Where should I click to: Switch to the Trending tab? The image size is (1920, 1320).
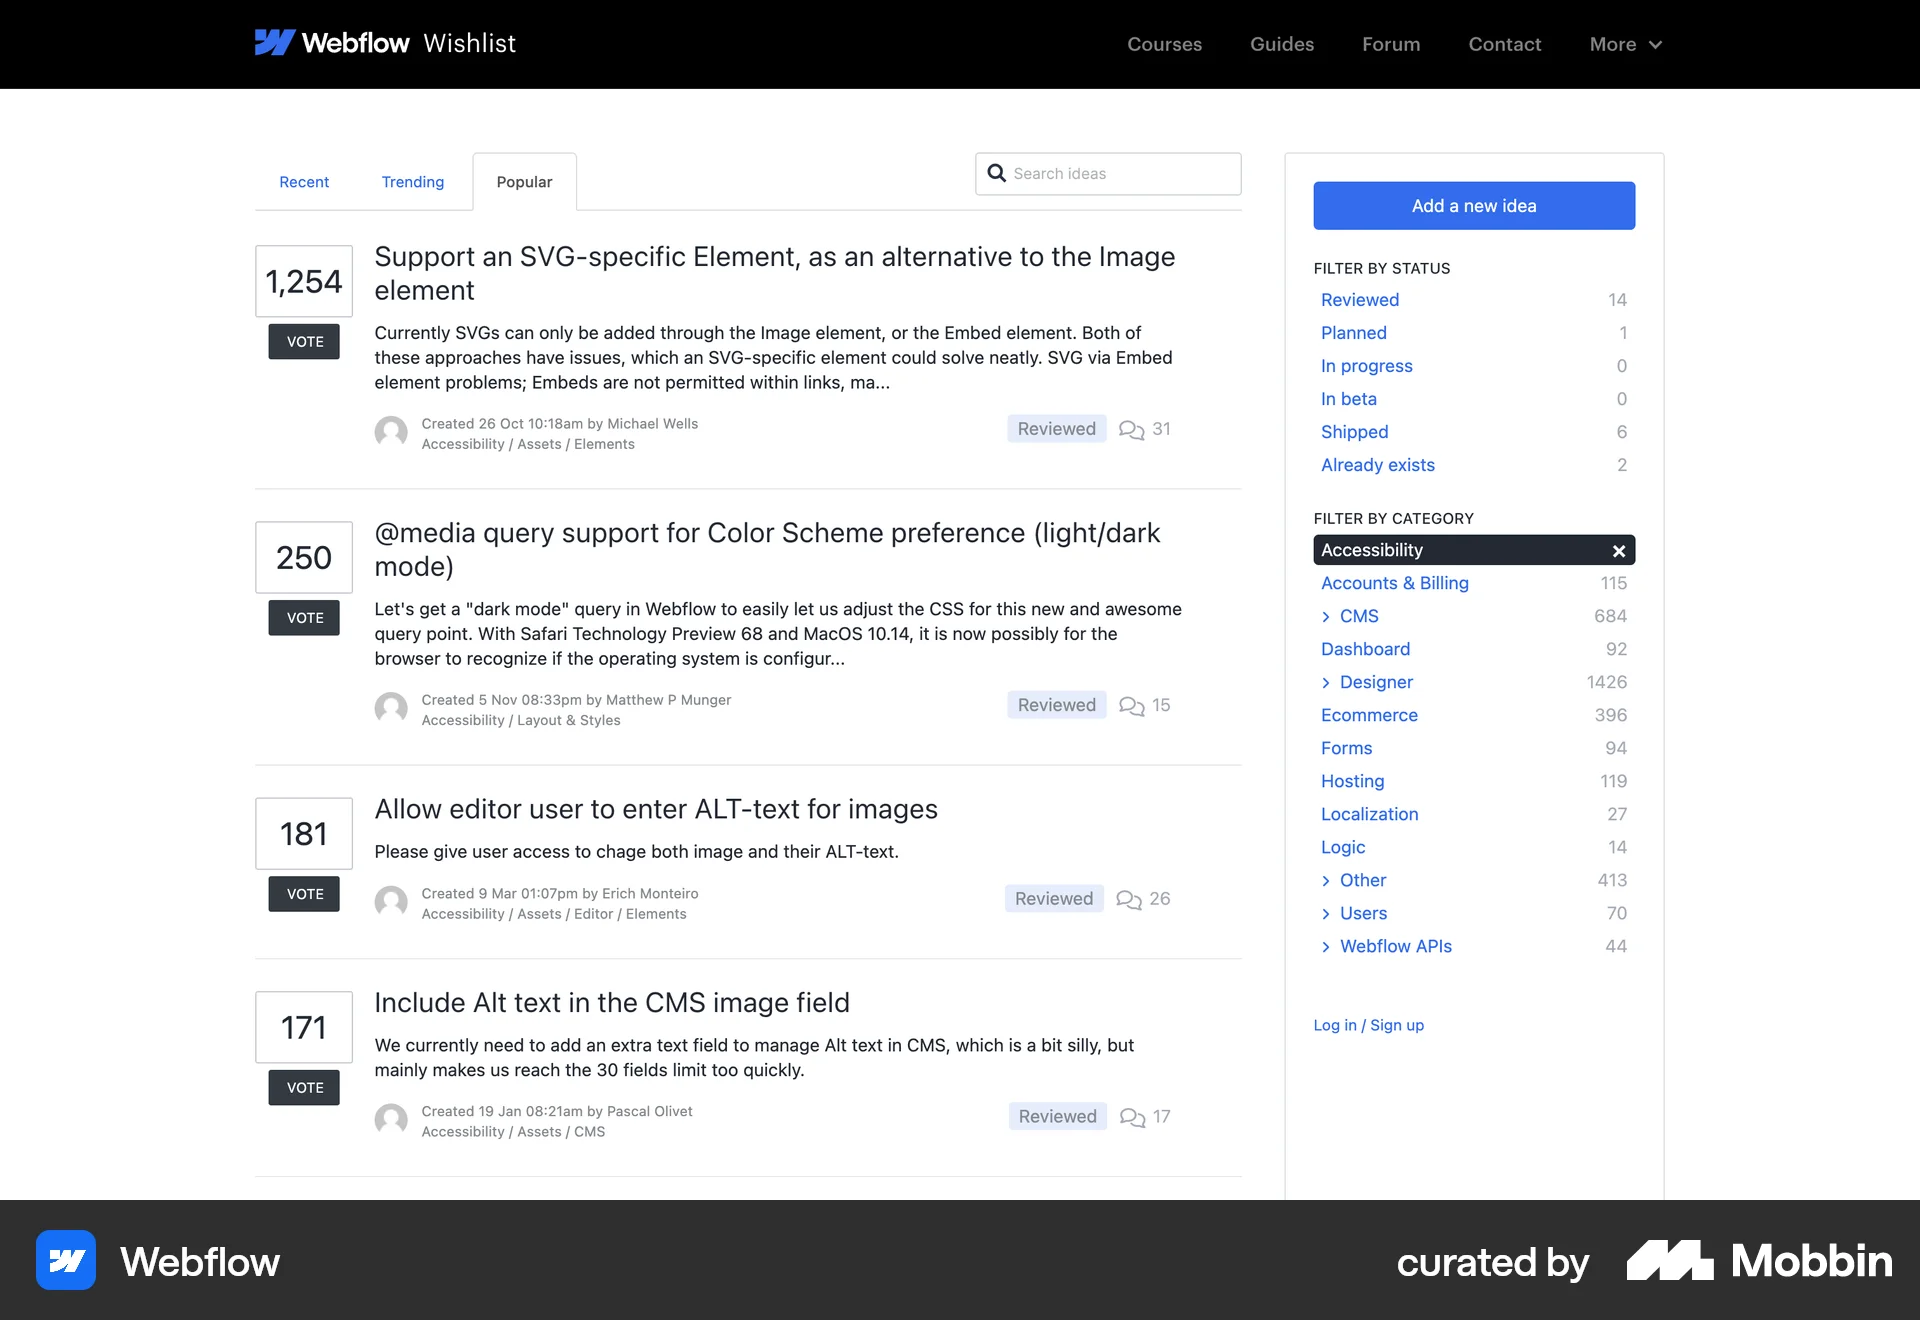[412, 182]
